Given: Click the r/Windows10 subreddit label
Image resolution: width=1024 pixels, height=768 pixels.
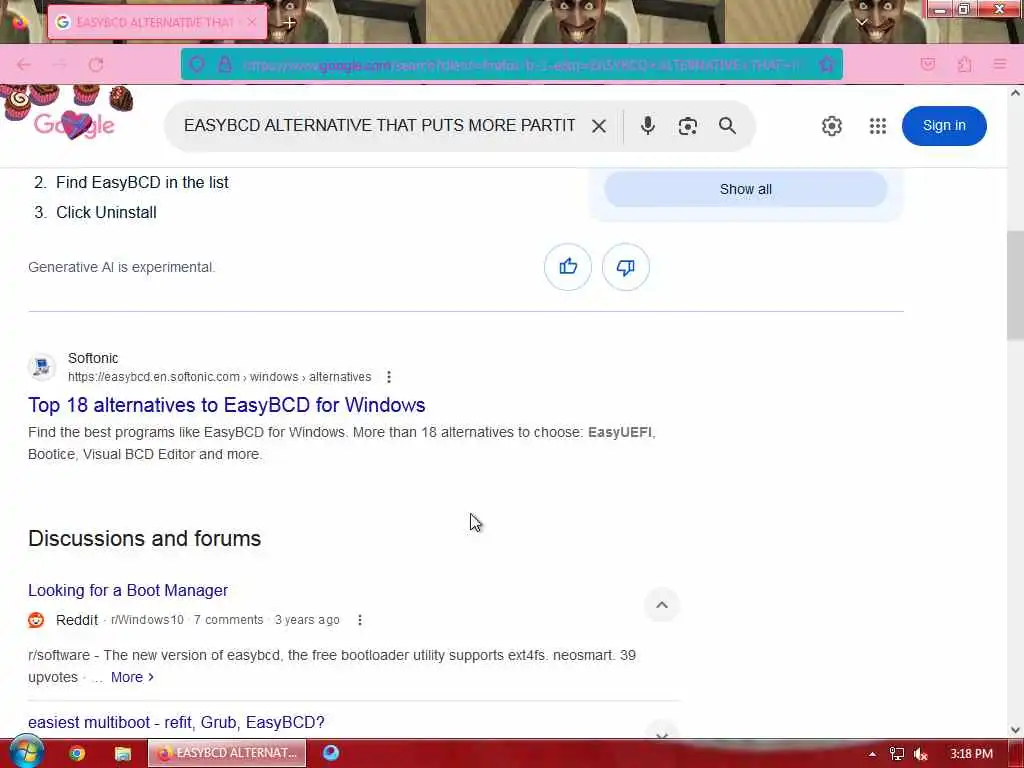Looking at the screenshot, I should point(147,620).
